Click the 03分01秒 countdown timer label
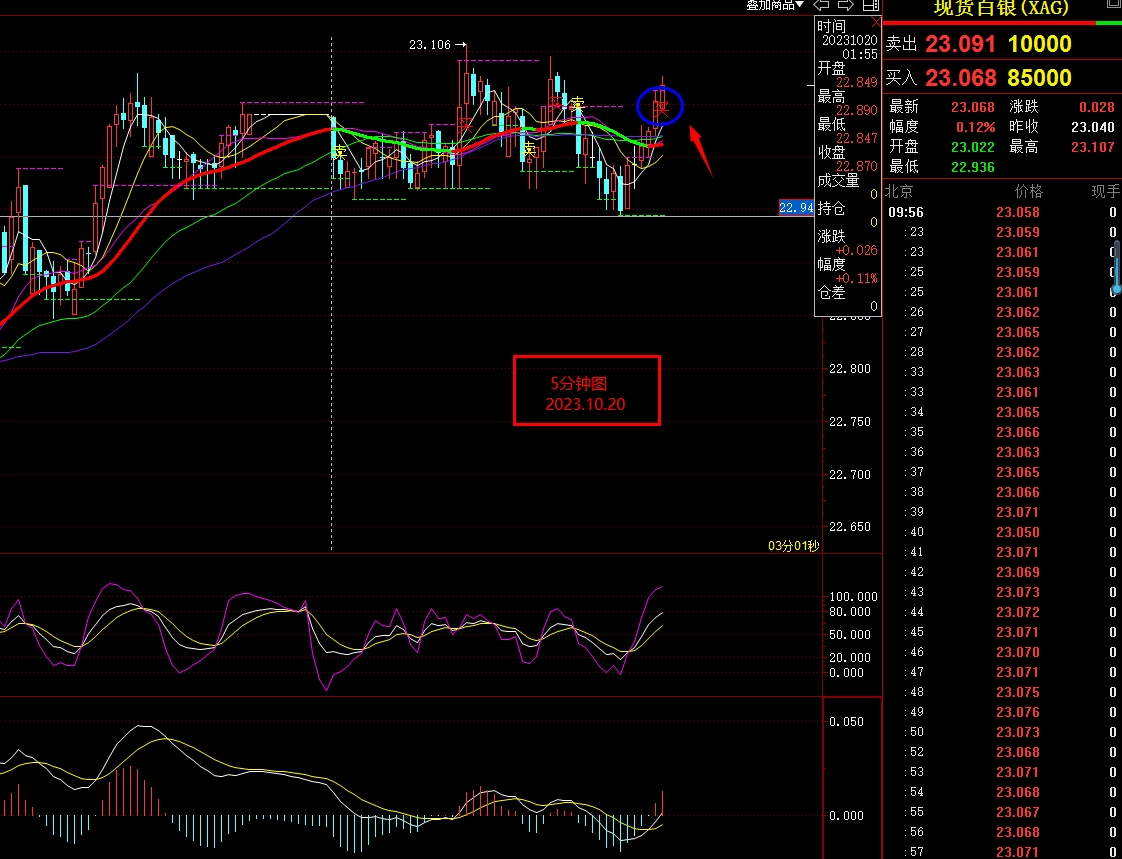The width and height of the screenshot is (1122, 859). point(793,545)
